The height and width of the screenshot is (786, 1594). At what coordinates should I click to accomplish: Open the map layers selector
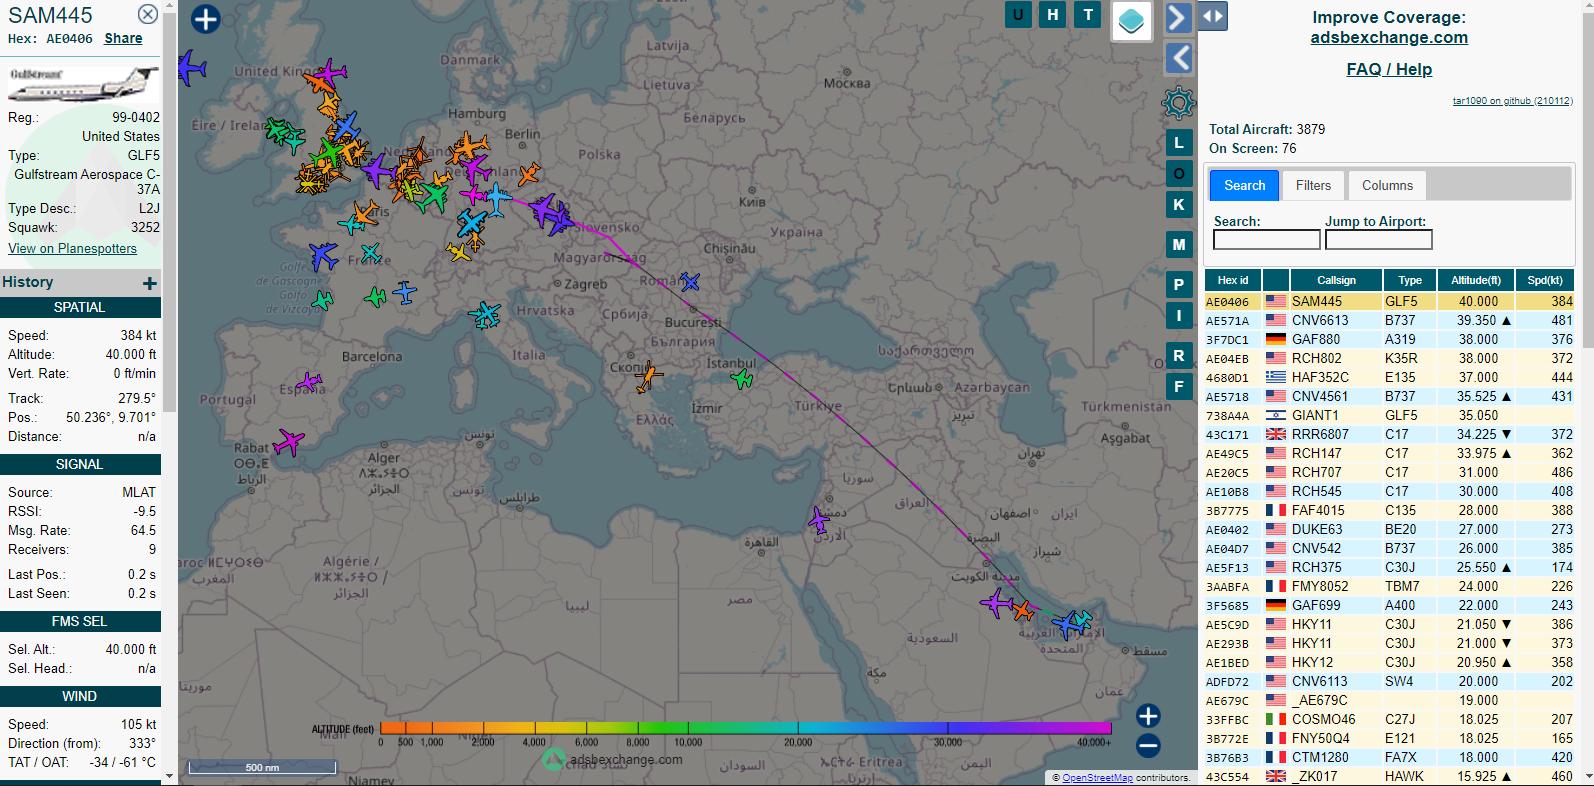coord(1131,20)
